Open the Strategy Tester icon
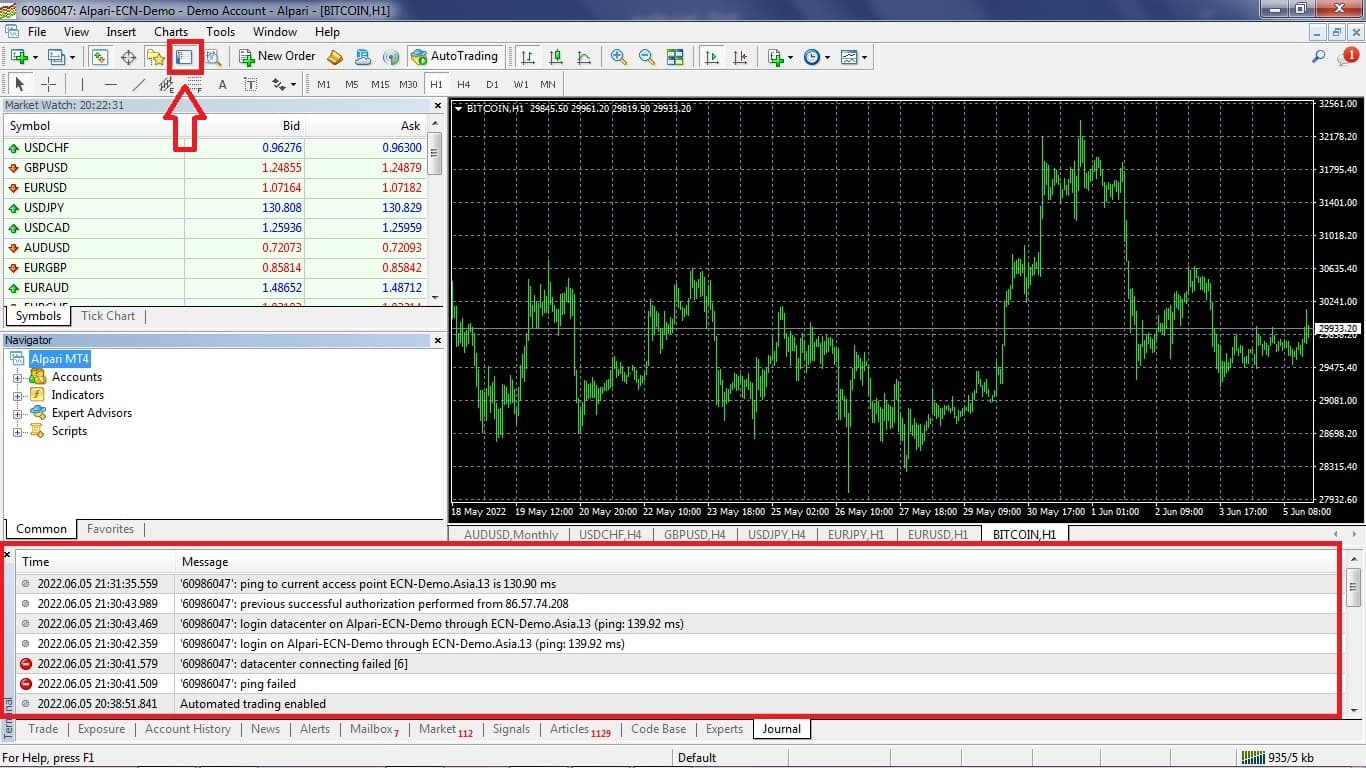The width and height of the screenshot is (1366, 768). (x=213, y=57)
